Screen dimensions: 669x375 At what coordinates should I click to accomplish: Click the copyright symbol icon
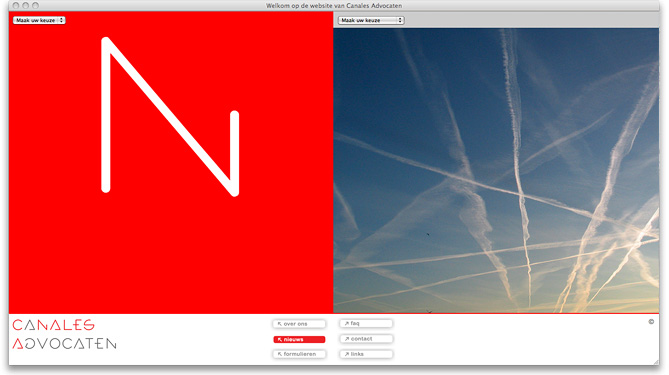pos(651,322)
